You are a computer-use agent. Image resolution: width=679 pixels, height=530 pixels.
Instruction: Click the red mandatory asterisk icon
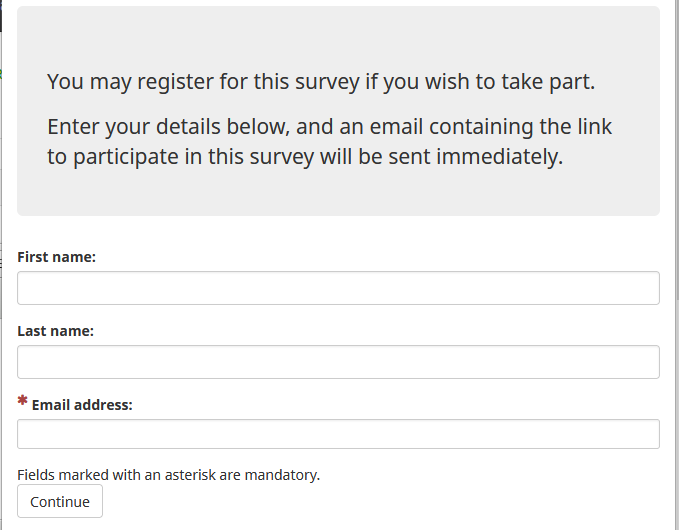pos(22,402)
